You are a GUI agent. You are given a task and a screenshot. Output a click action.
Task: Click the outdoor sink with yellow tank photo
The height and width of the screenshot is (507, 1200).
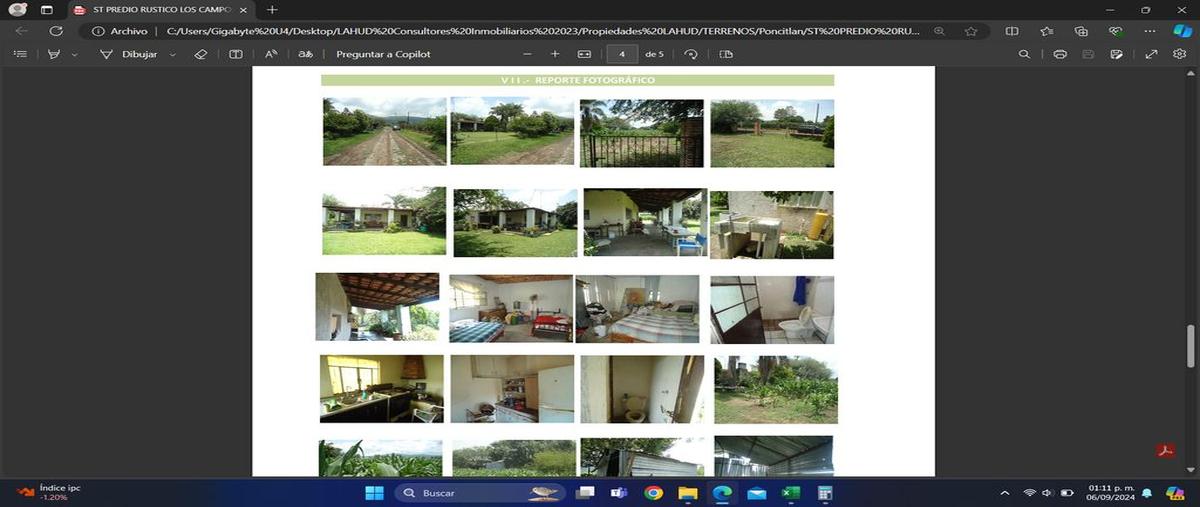pos(771,225)
